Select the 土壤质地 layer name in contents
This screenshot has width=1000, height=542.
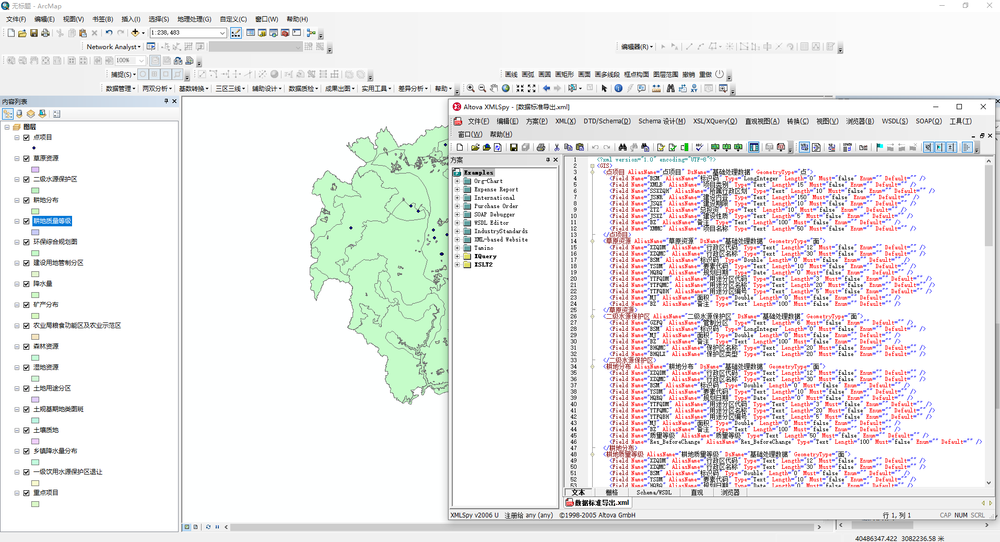(46, 430)
